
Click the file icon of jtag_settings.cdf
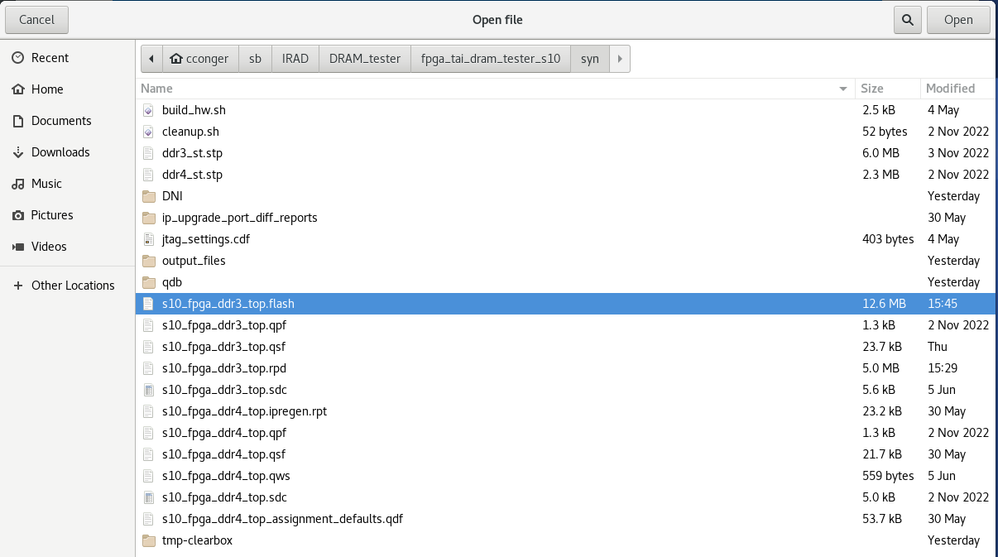(148, 239)
